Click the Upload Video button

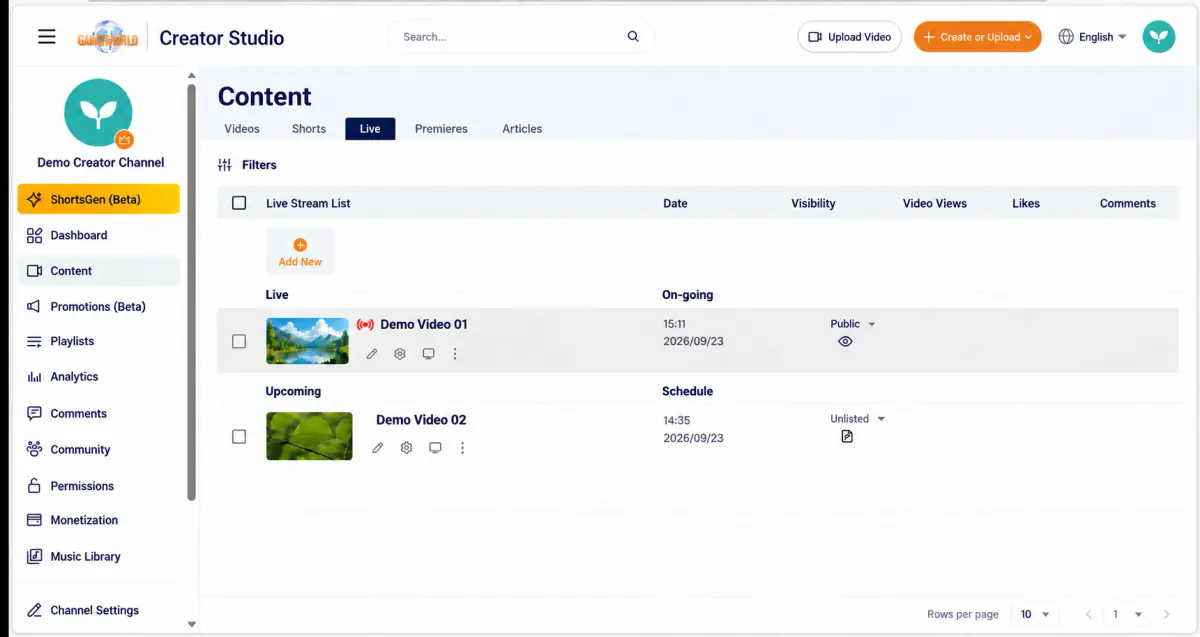(x=850, y=37)
